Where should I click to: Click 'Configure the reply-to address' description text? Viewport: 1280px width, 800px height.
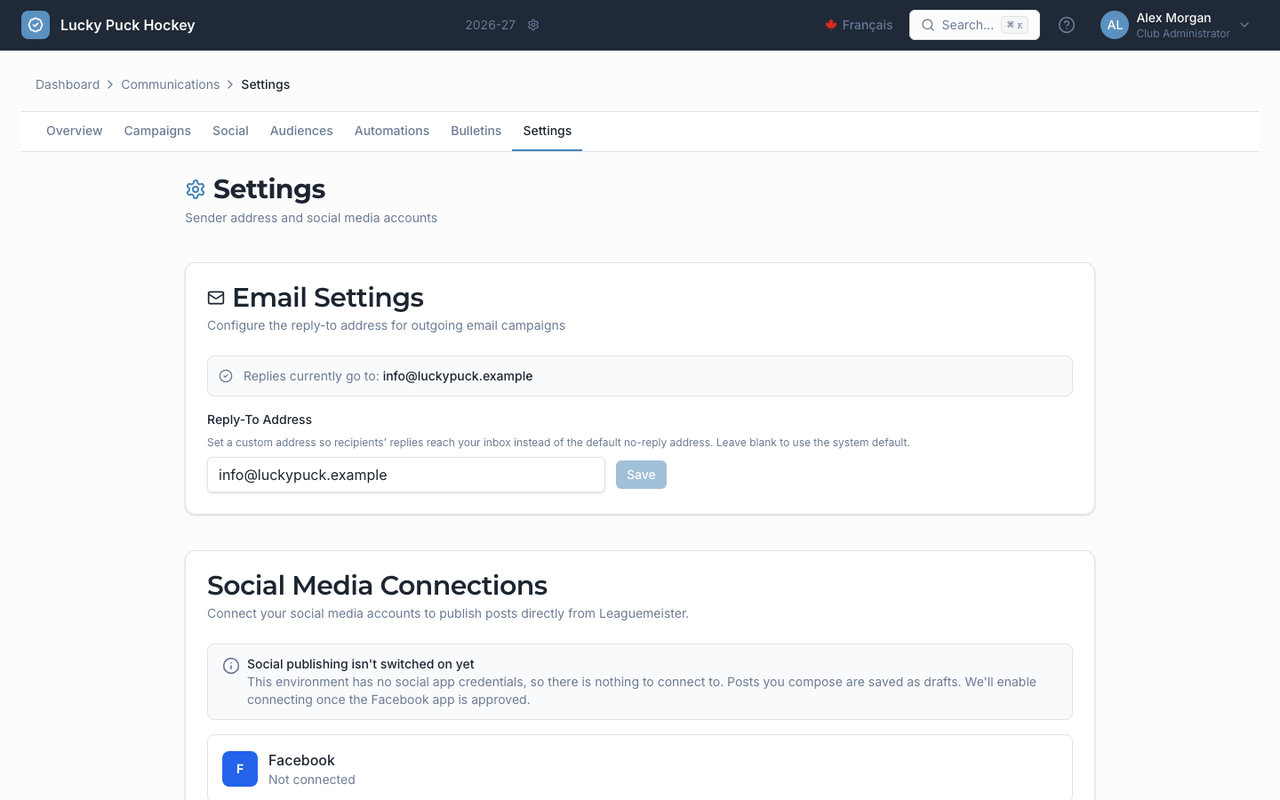(386, 326)
